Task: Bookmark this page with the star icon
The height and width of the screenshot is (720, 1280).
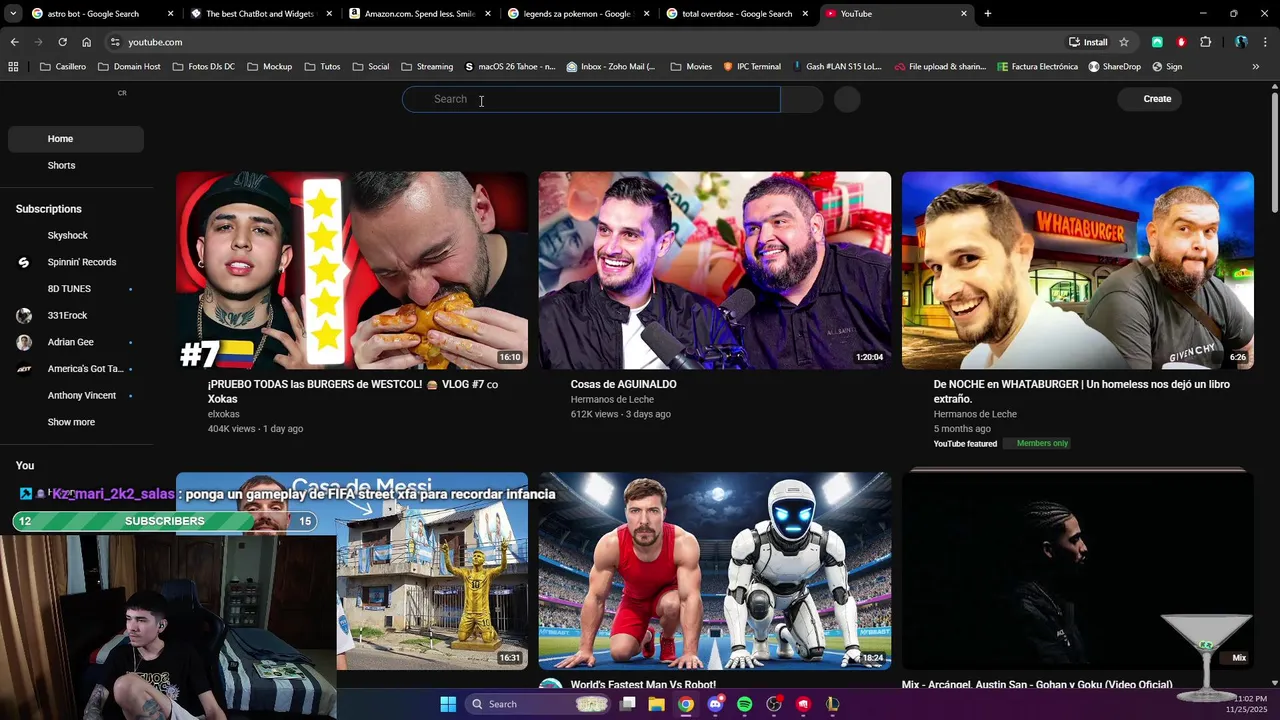Action: [x=1124, y=42]
